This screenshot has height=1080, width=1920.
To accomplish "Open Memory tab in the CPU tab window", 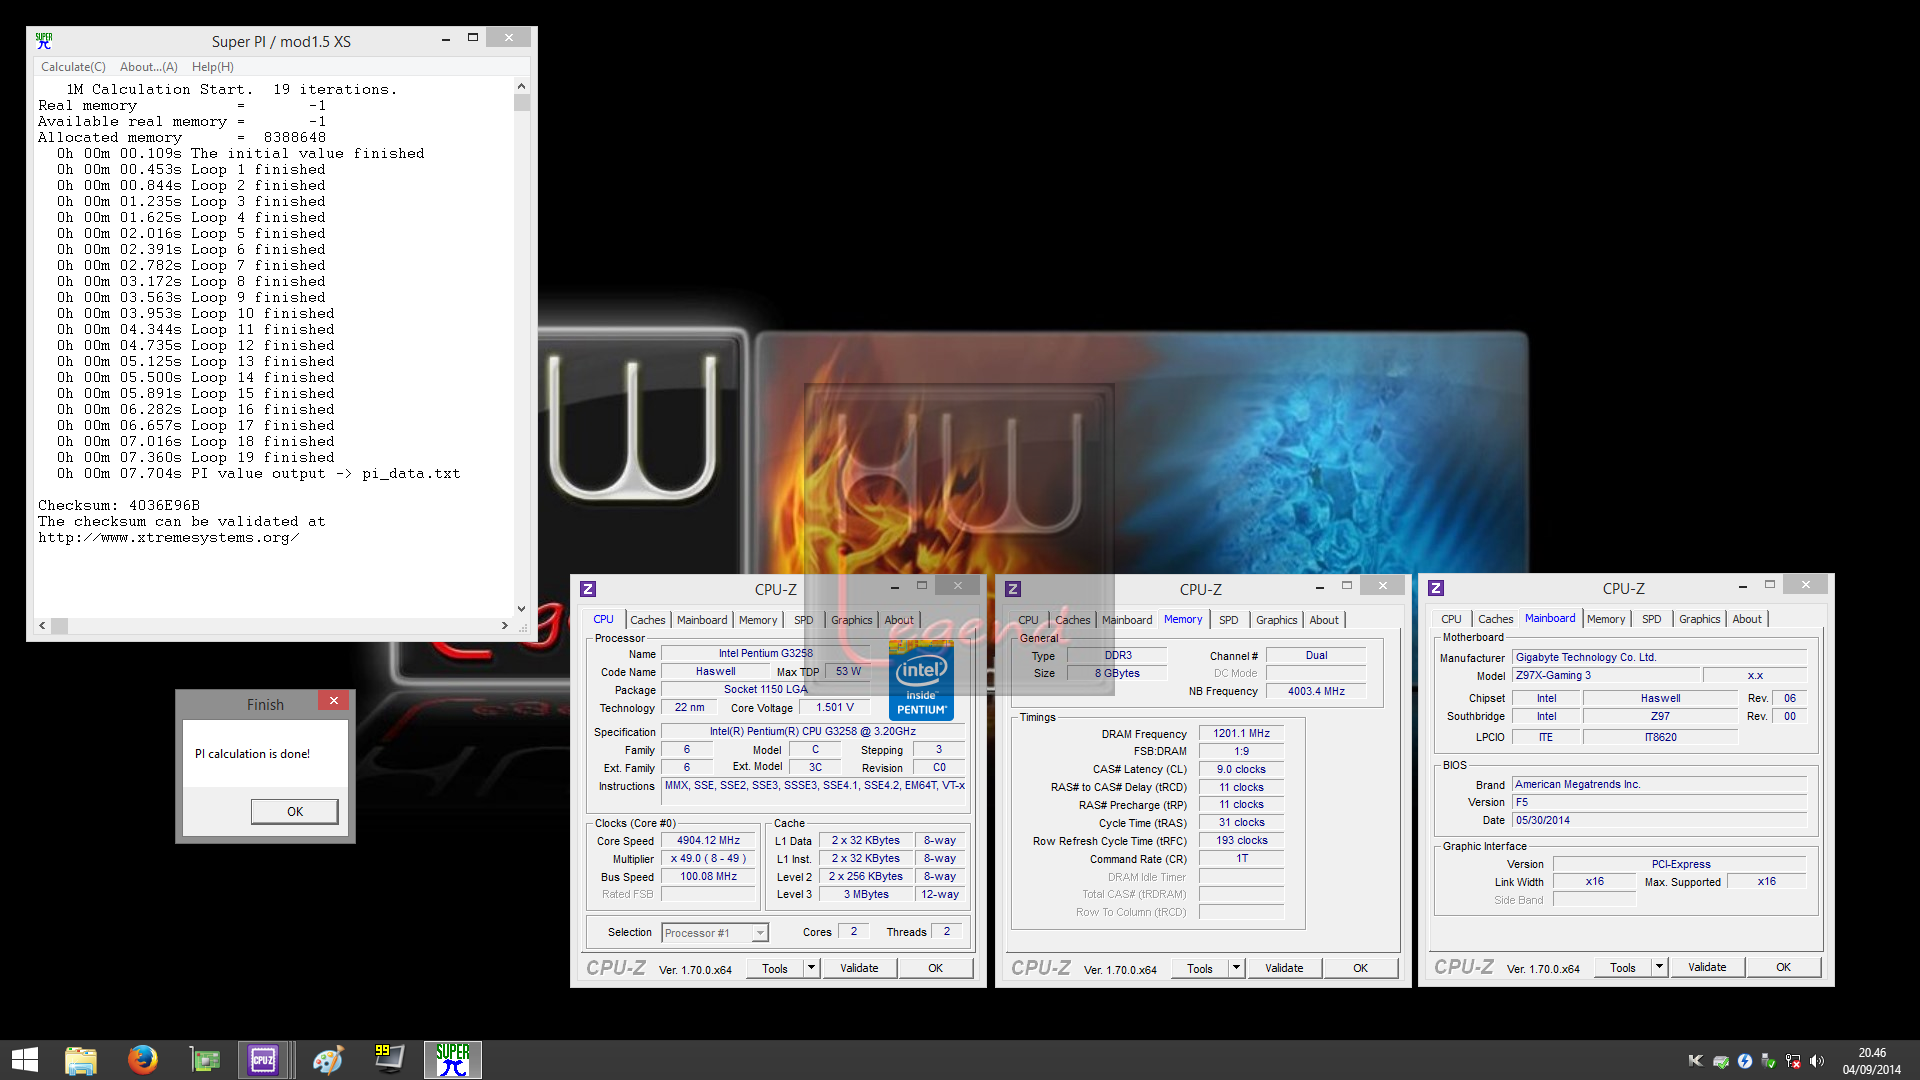I will (x=758, y=620).
